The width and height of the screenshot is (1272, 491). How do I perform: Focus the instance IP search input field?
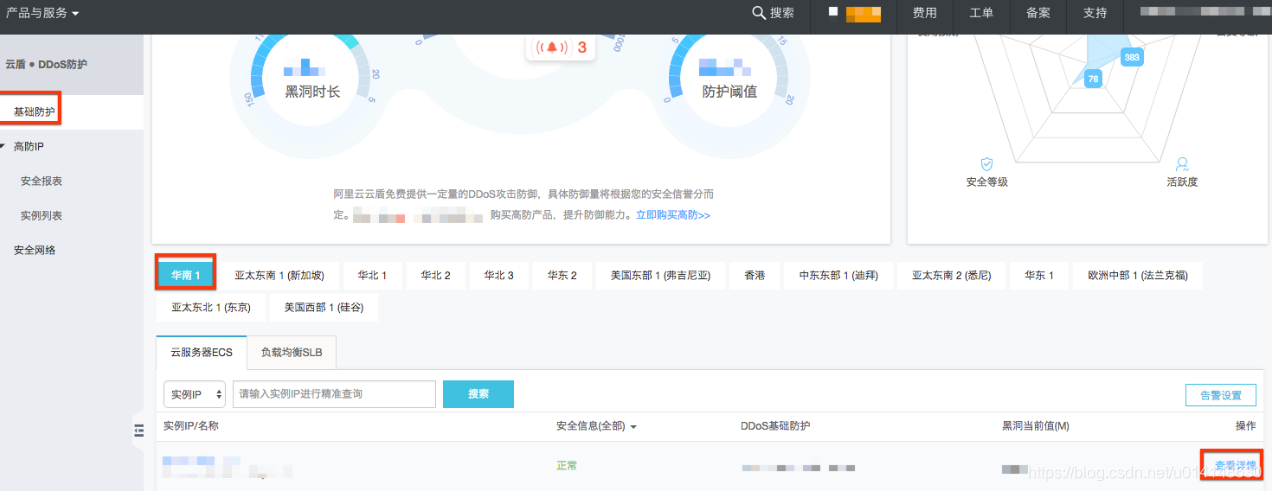pyautogui.click(x=334, y=394)
